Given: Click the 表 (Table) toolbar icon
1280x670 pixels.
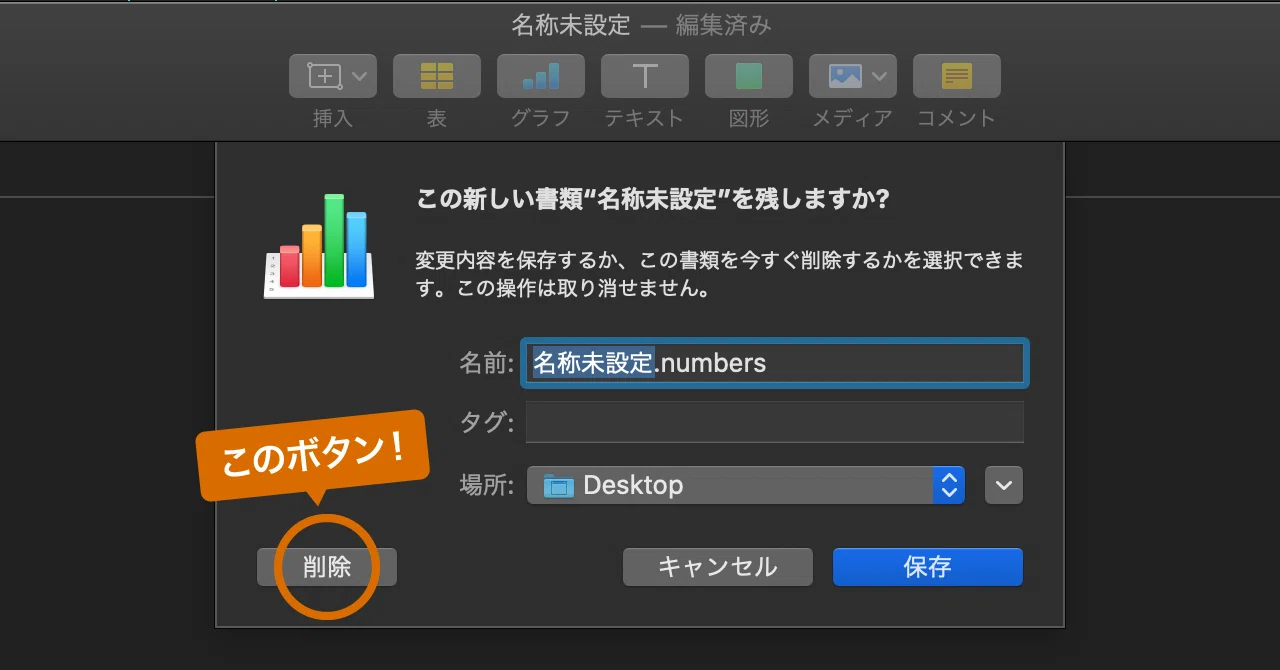Looking at the screenshot, I should 437,76.
